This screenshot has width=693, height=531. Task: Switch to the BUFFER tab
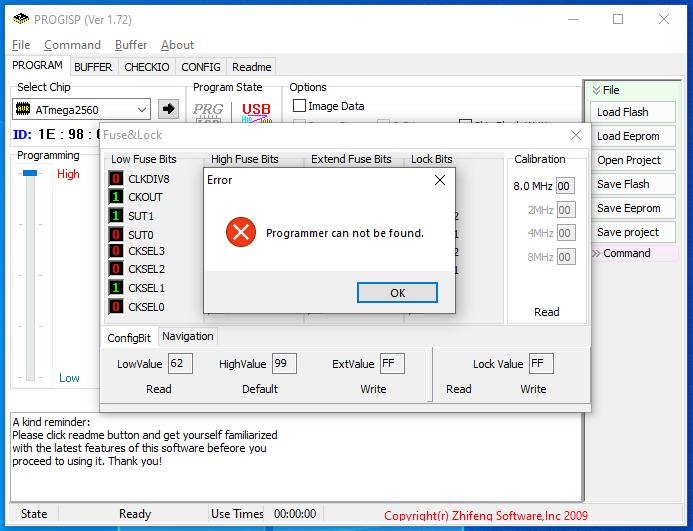pos(93,67)
